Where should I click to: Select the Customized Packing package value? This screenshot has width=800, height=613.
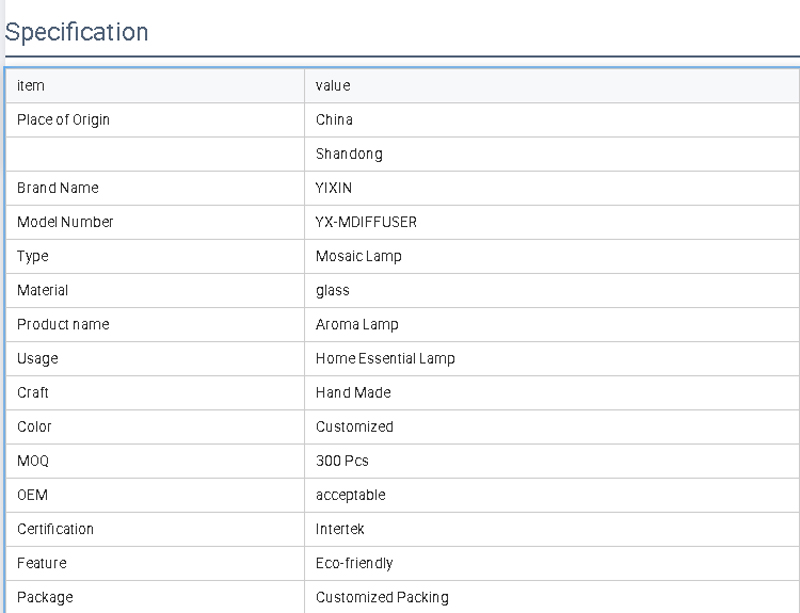tap(382, 597)
